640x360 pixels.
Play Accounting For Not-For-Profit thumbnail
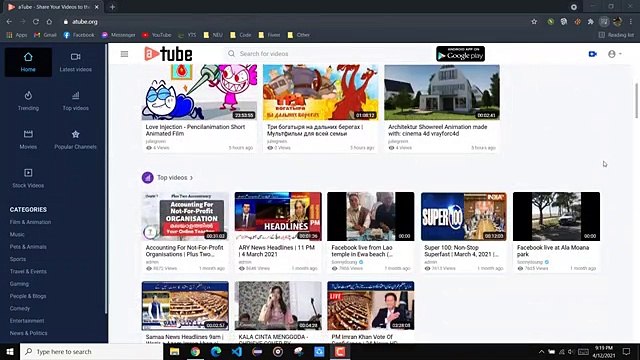tap(185, 216)
